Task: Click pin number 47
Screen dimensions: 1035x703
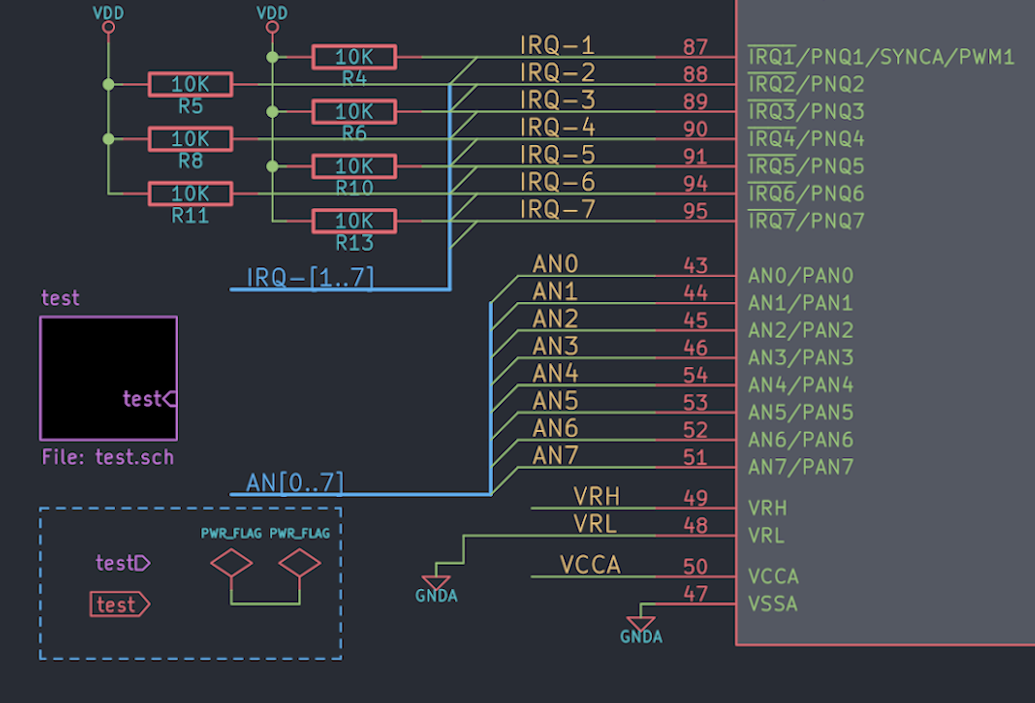Action: [x=695, y=594]
